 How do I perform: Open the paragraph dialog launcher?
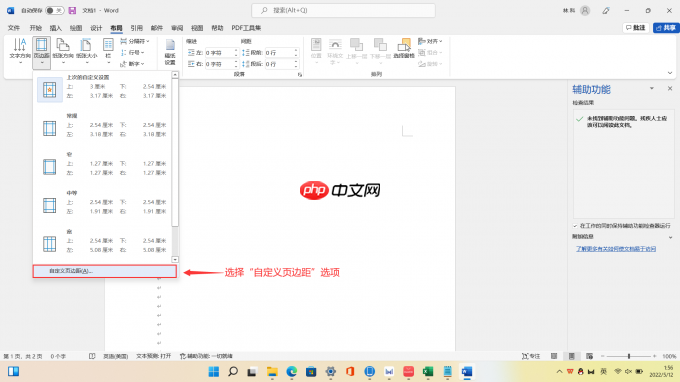300,75
